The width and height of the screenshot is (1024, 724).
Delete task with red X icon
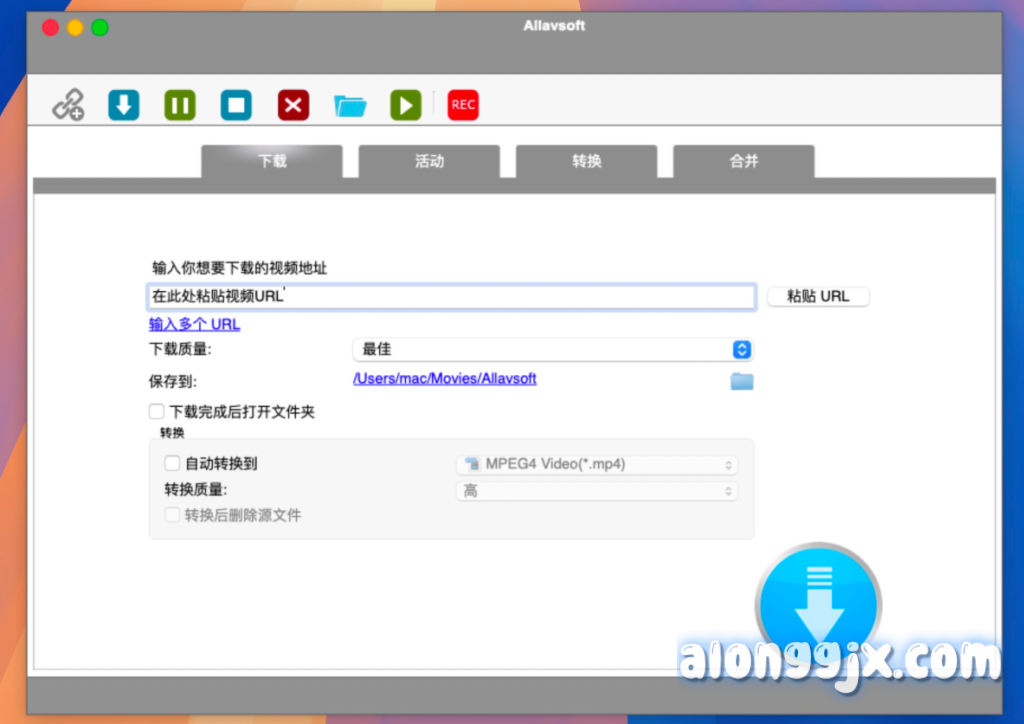click(293, 105)
